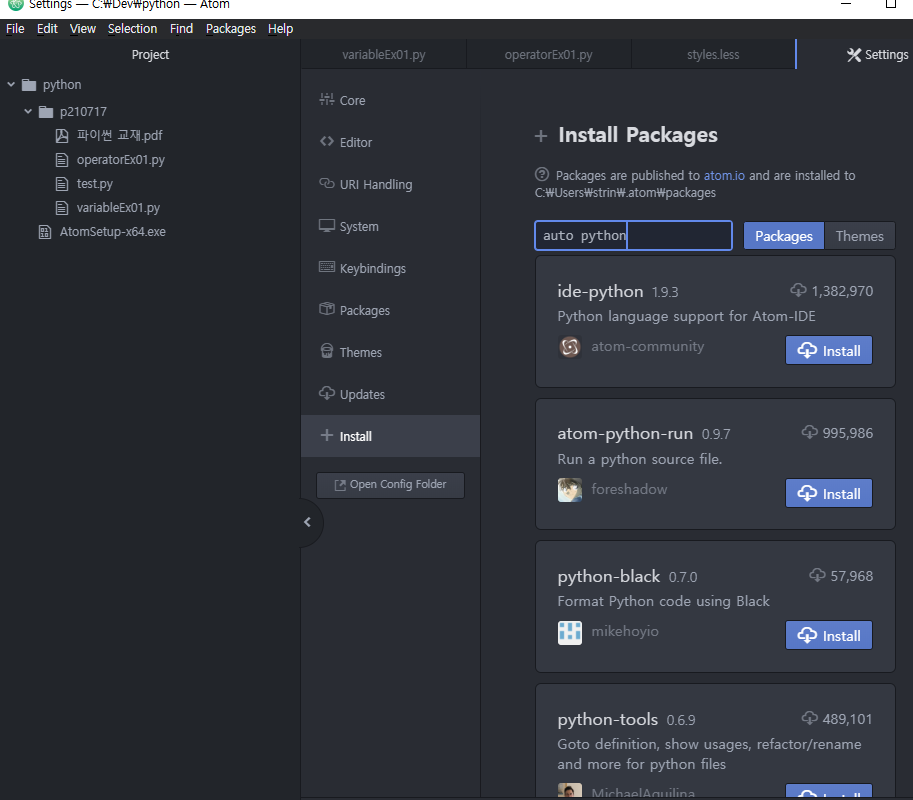Open the python-black package title
913x800 pixels.
coord(608,576)
